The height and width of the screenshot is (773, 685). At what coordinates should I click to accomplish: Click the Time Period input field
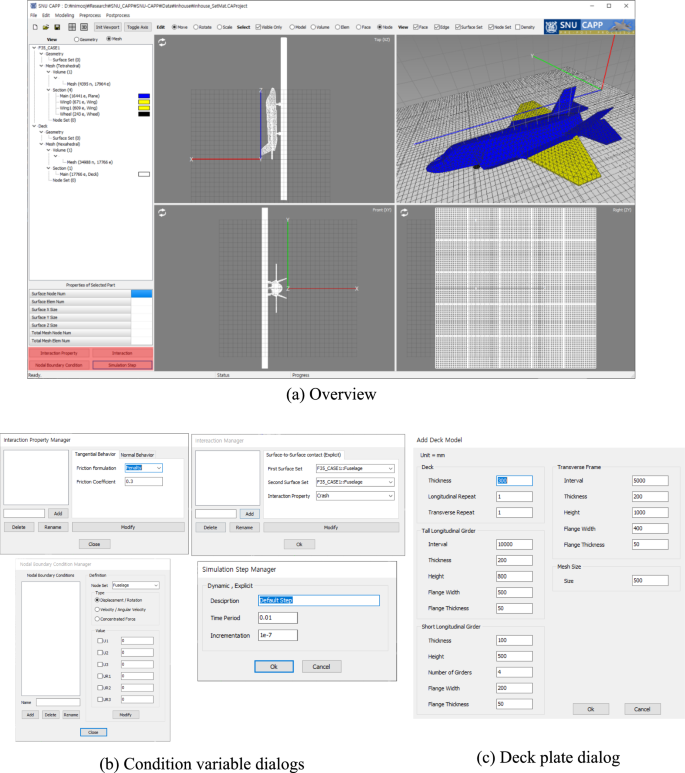tap(278, 618)
